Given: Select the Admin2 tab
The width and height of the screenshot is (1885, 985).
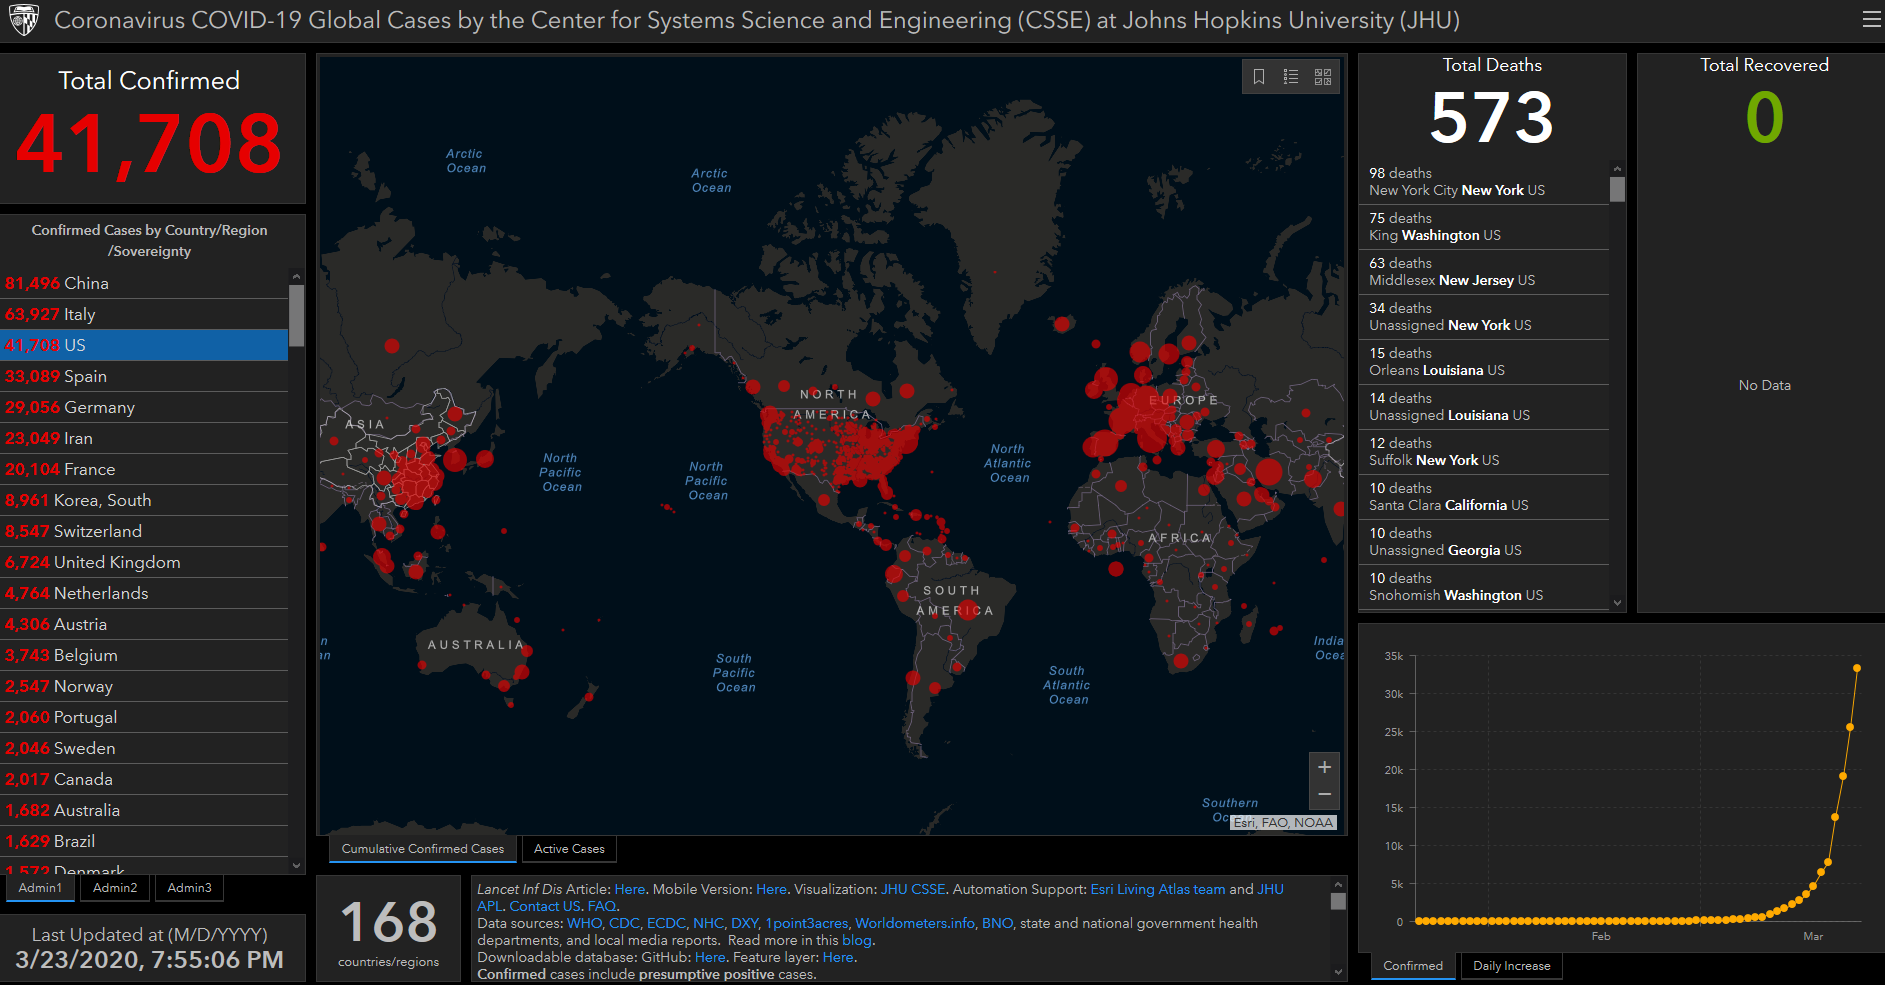Looking at the screenshot, I should (115, 888).
